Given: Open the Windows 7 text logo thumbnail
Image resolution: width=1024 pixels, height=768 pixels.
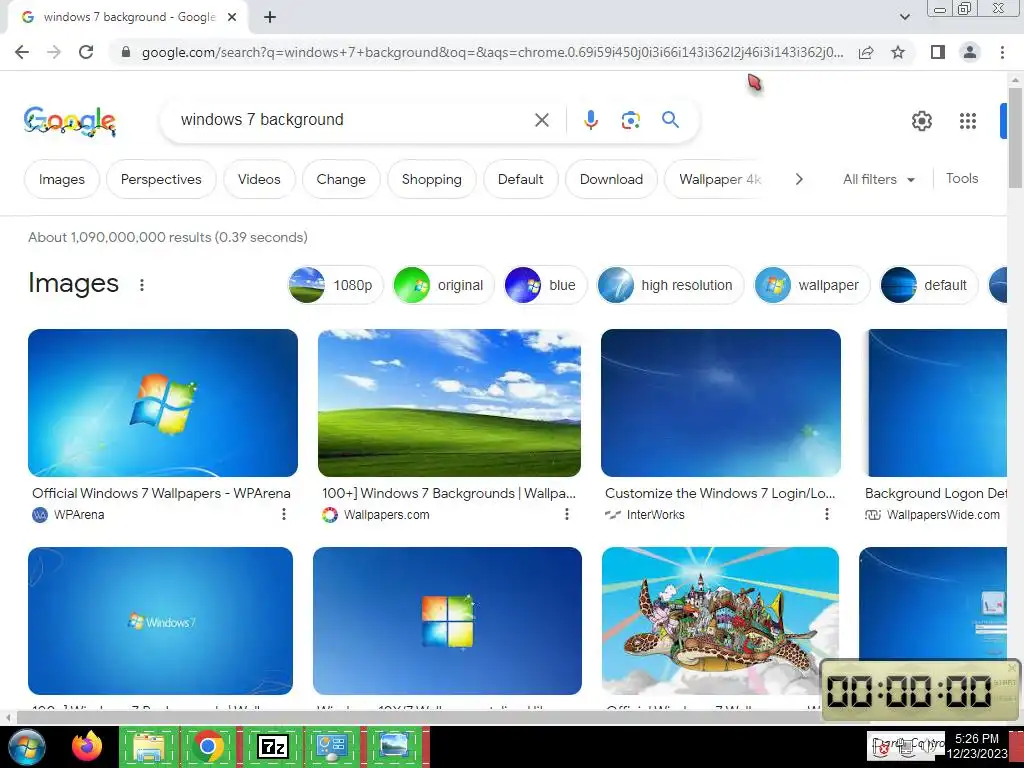Looking at the screenshot, I should [161, 621].
